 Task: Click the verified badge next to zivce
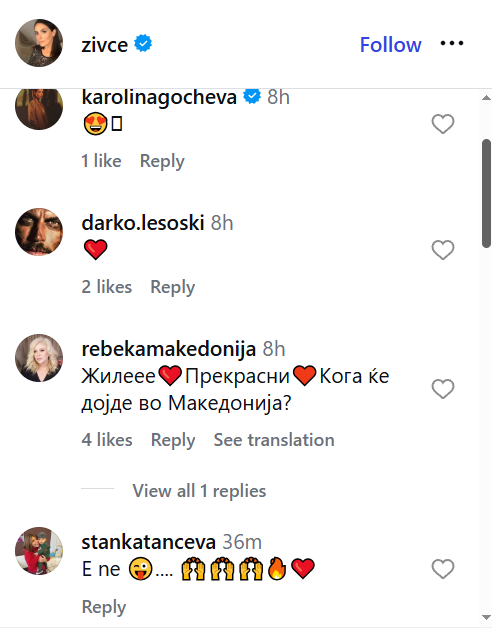(x=143, y=43)
